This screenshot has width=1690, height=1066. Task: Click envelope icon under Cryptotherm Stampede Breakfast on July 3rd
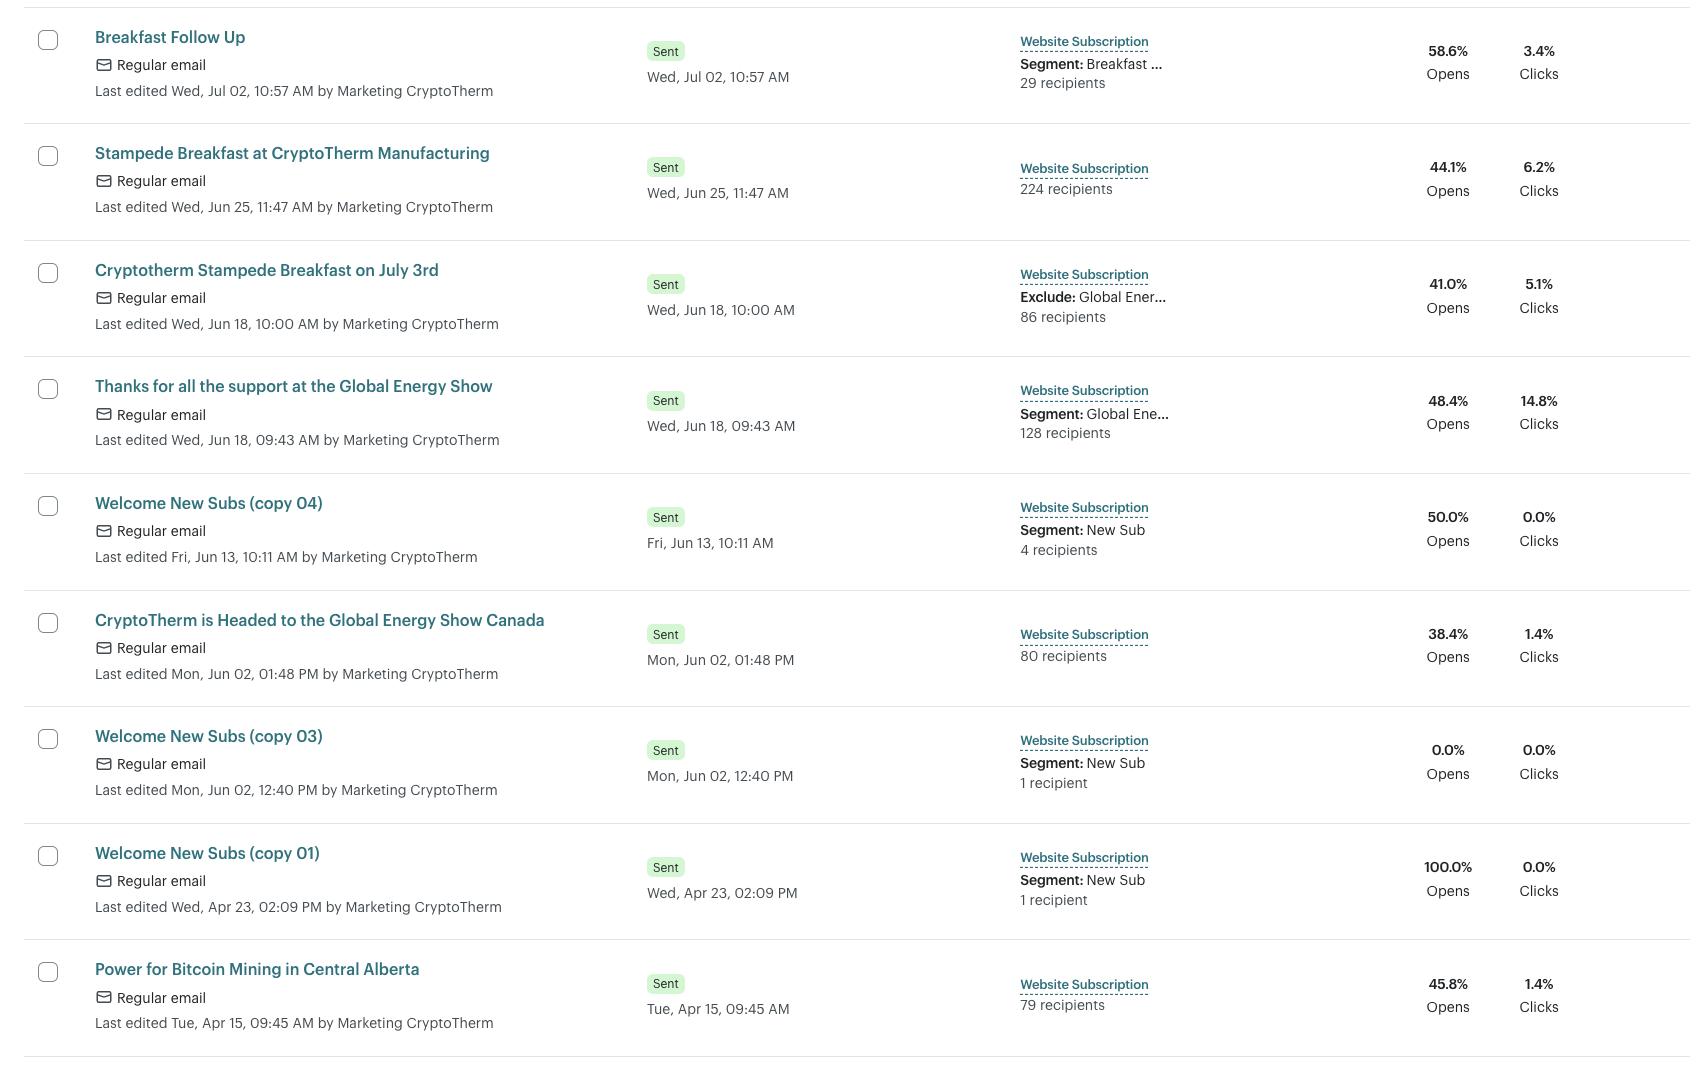103,298
